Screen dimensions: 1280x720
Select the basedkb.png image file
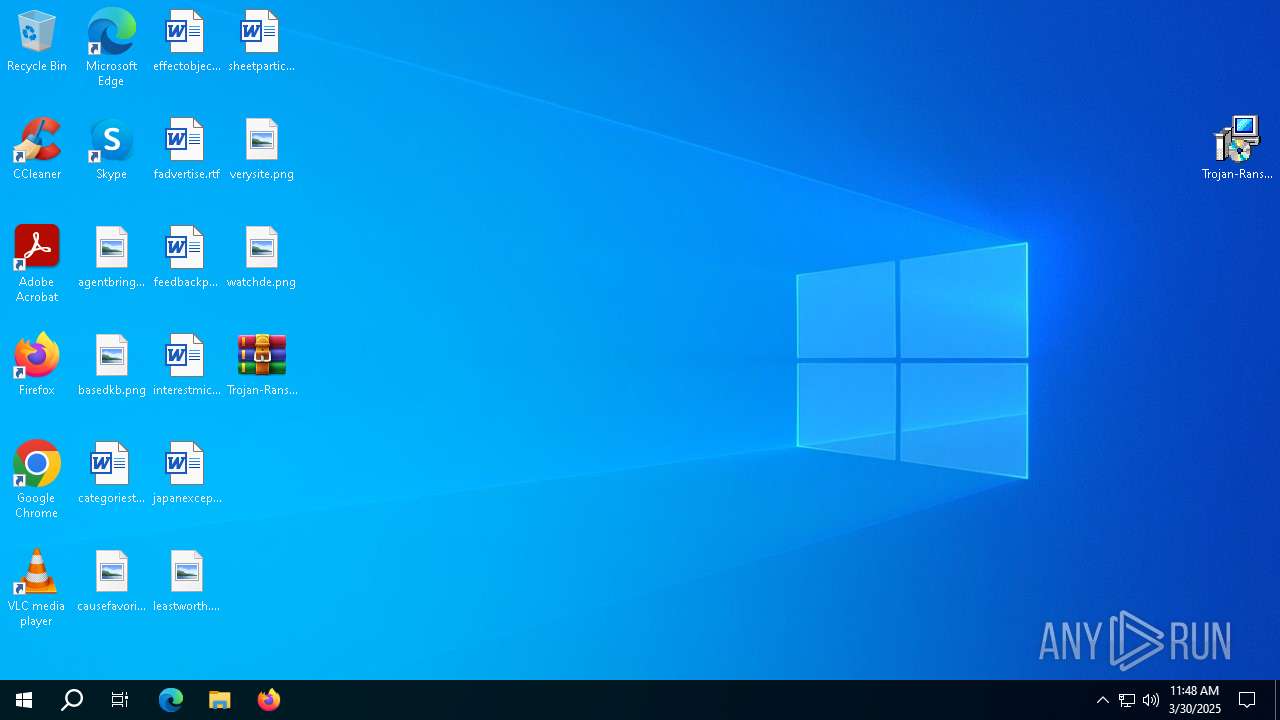111,366
